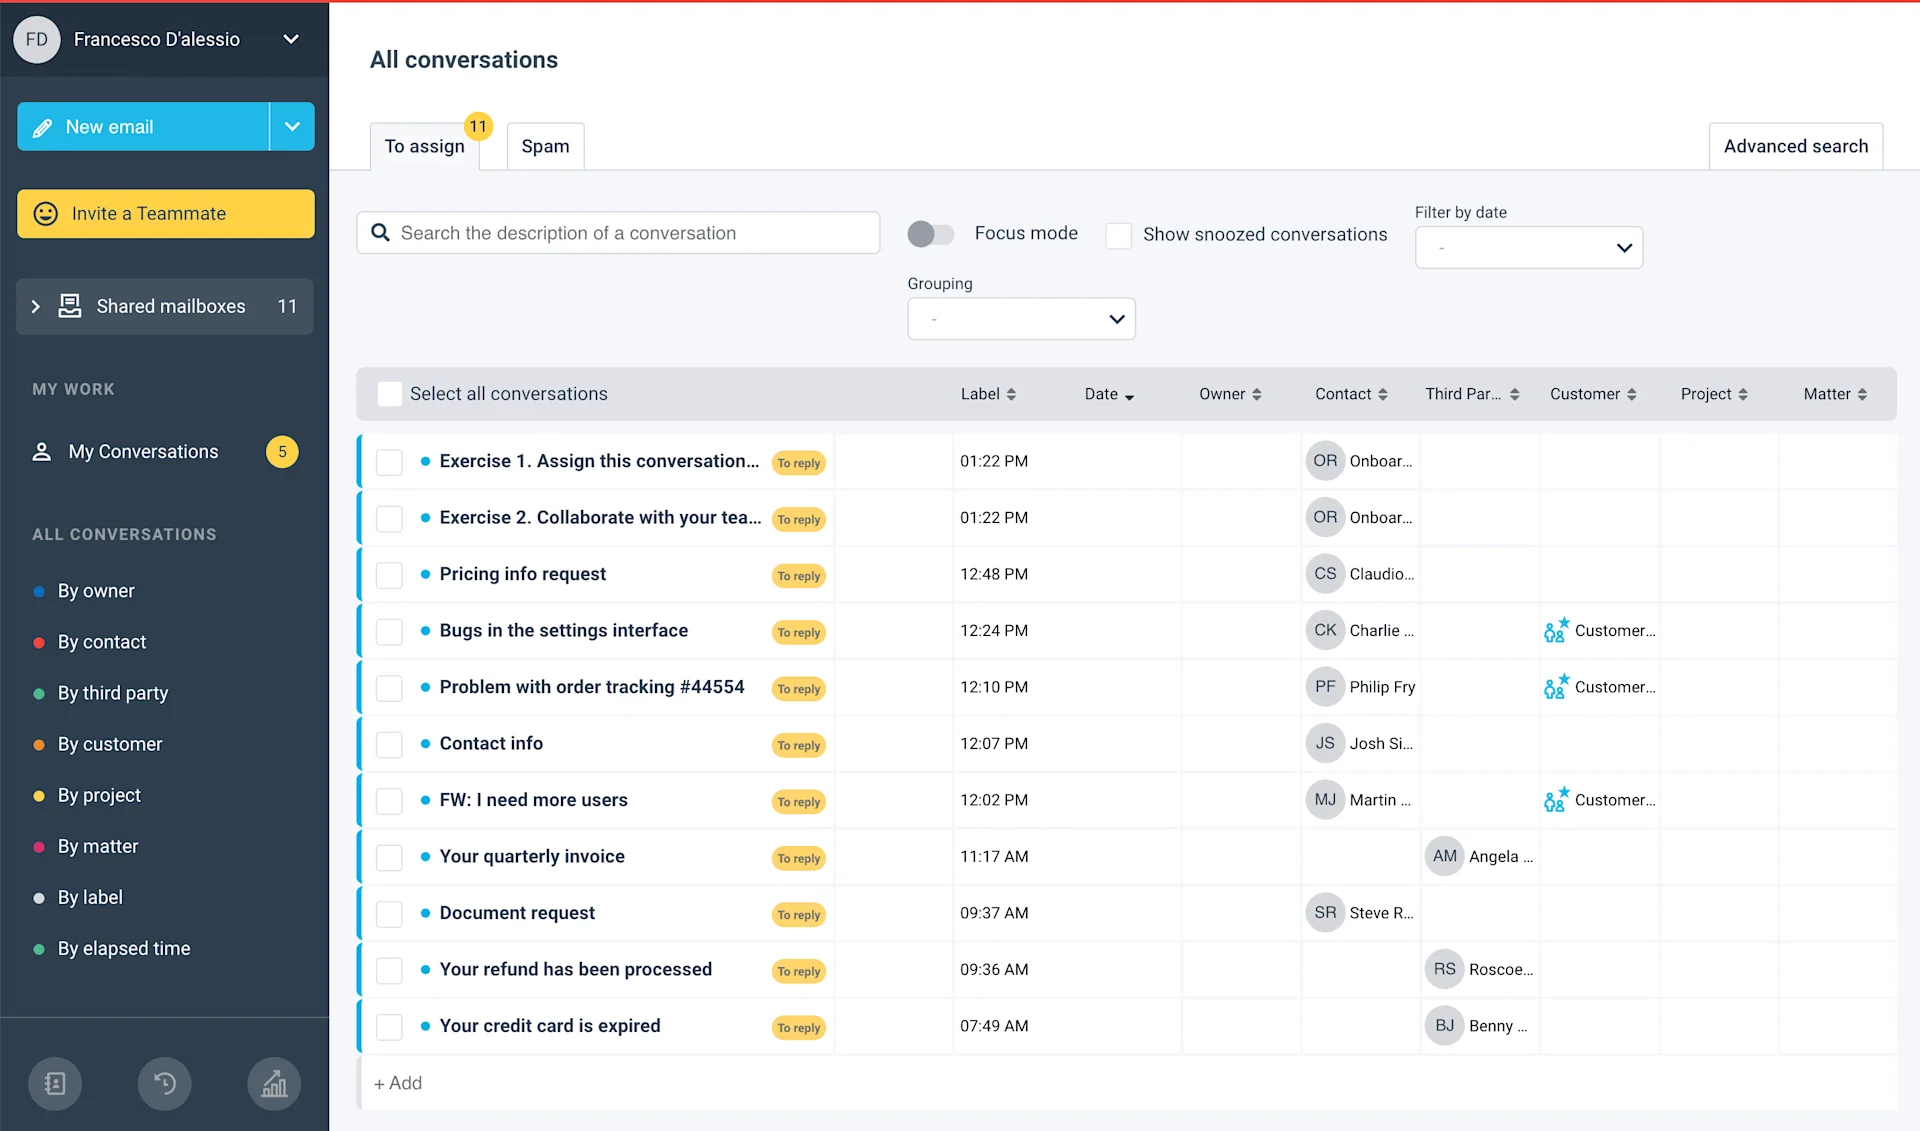Click the Customer icon next to Charlie's conversation
The image size is (1920, 1131).
(x=1555, y=630)
